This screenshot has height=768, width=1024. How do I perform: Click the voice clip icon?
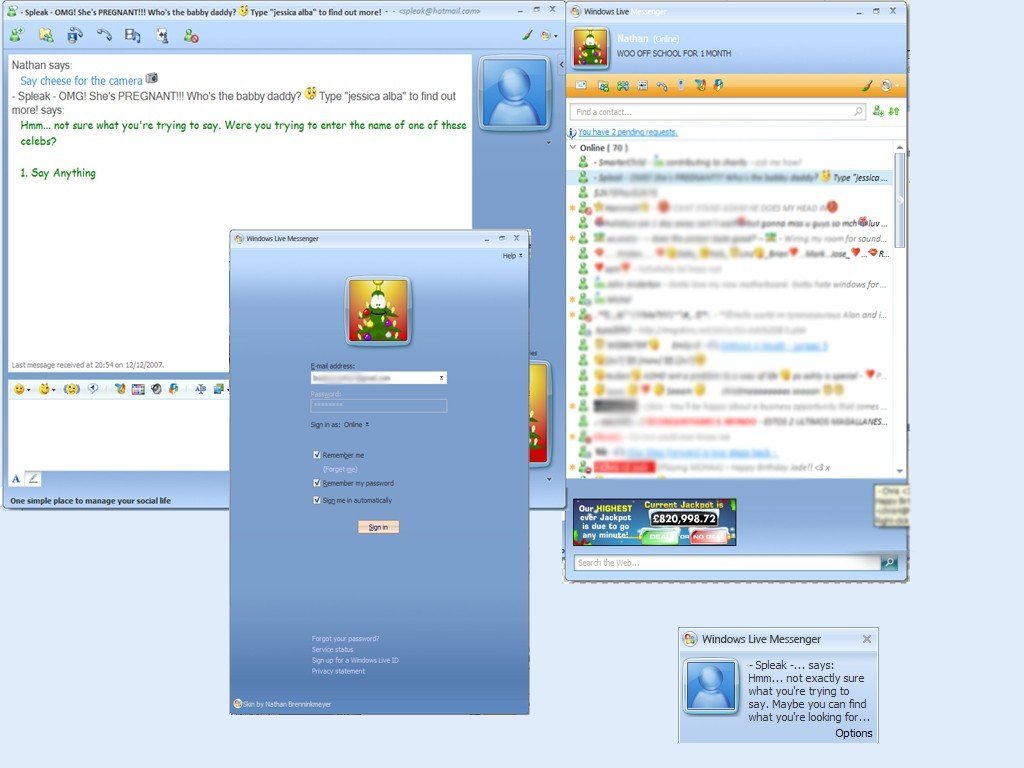[x=93, y=389]
